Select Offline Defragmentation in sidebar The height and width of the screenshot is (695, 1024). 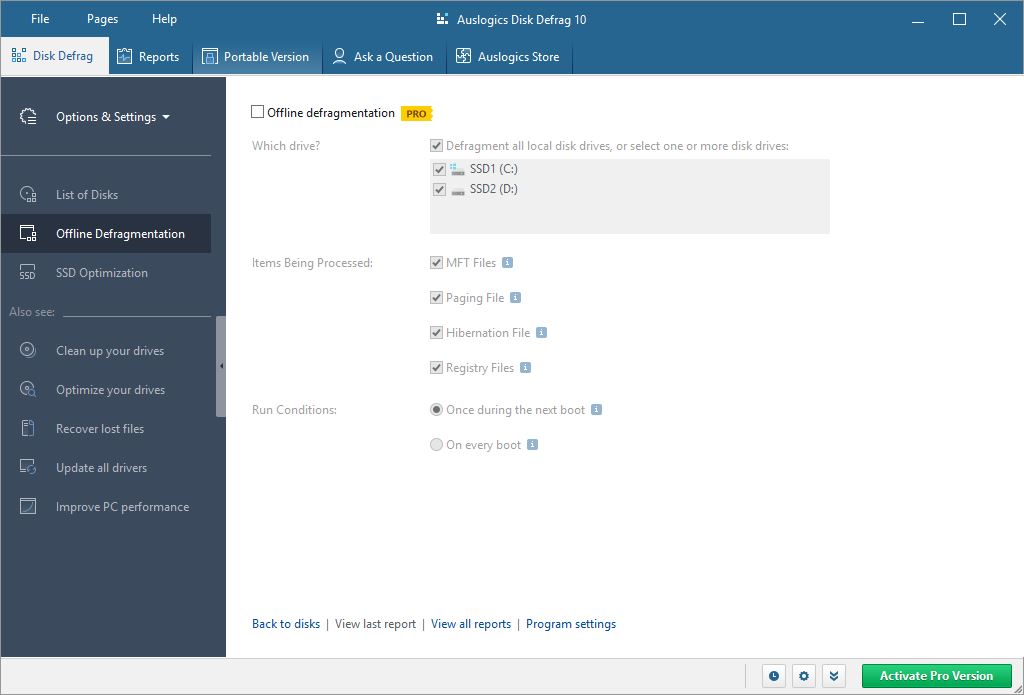click(106, 234)
